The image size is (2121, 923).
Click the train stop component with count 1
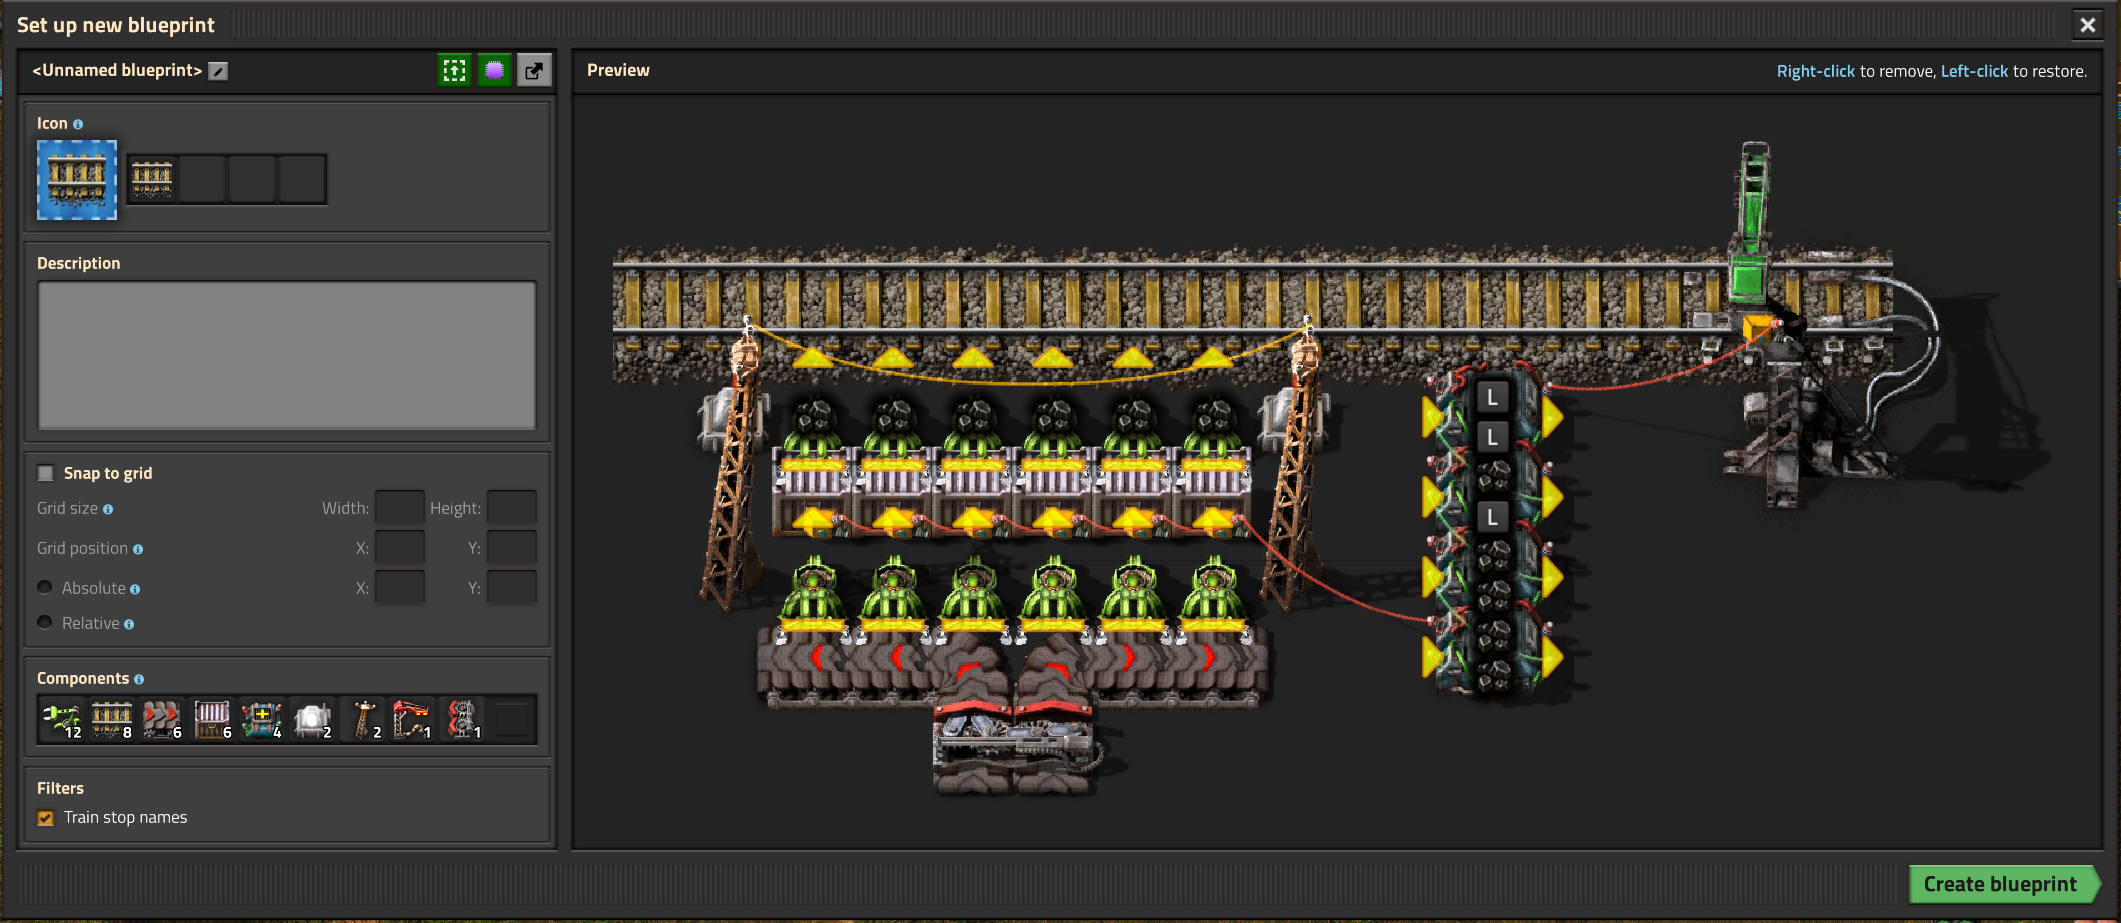click(412, 719)
